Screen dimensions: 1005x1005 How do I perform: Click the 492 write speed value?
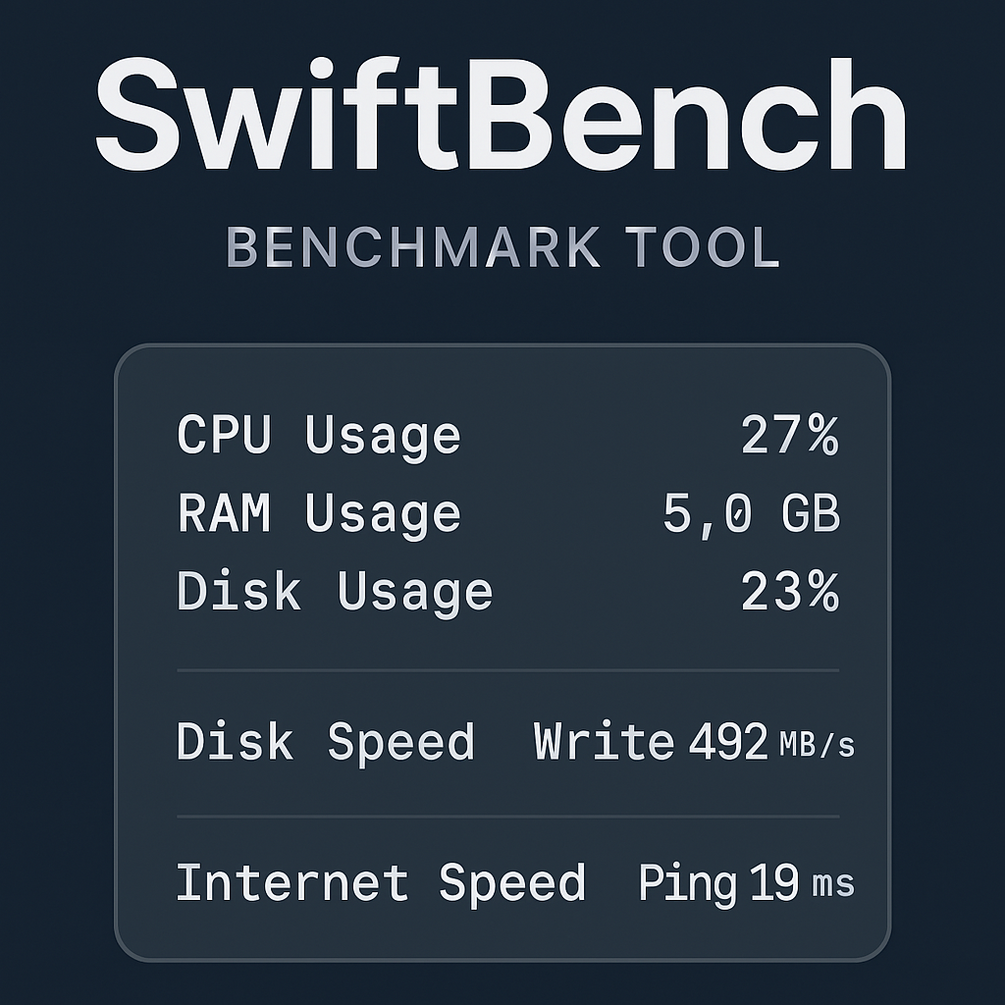tap(728, 743)
